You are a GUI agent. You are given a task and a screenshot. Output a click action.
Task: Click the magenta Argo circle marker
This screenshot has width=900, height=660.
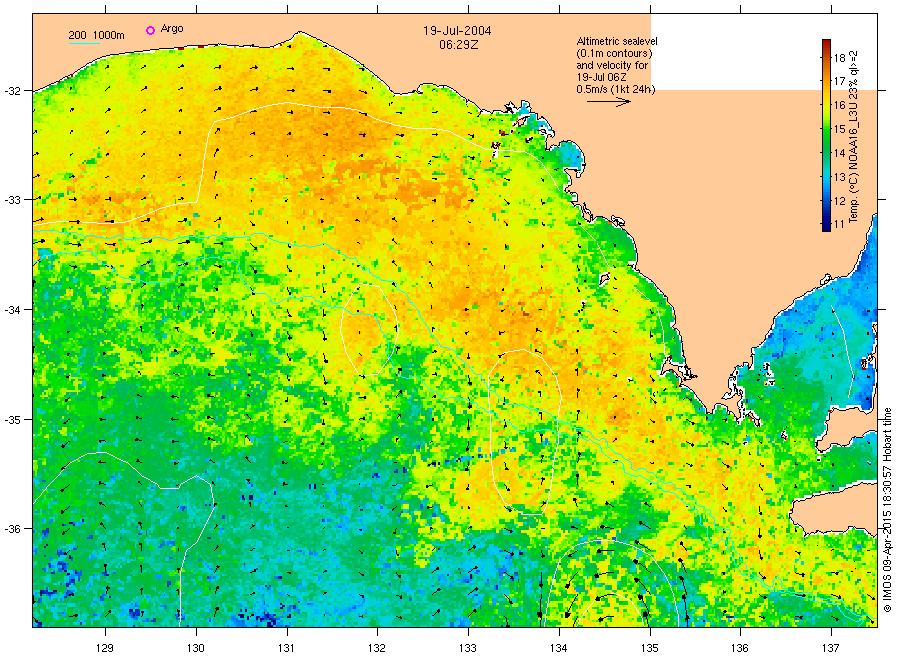click(150, 30)
